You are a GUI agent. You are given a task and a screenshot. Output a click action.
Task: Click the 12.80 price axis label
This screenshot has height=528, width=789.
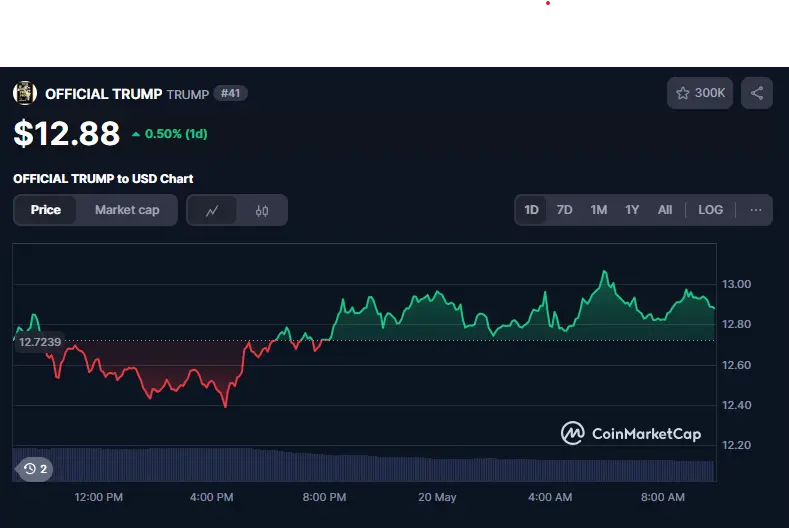736,324
